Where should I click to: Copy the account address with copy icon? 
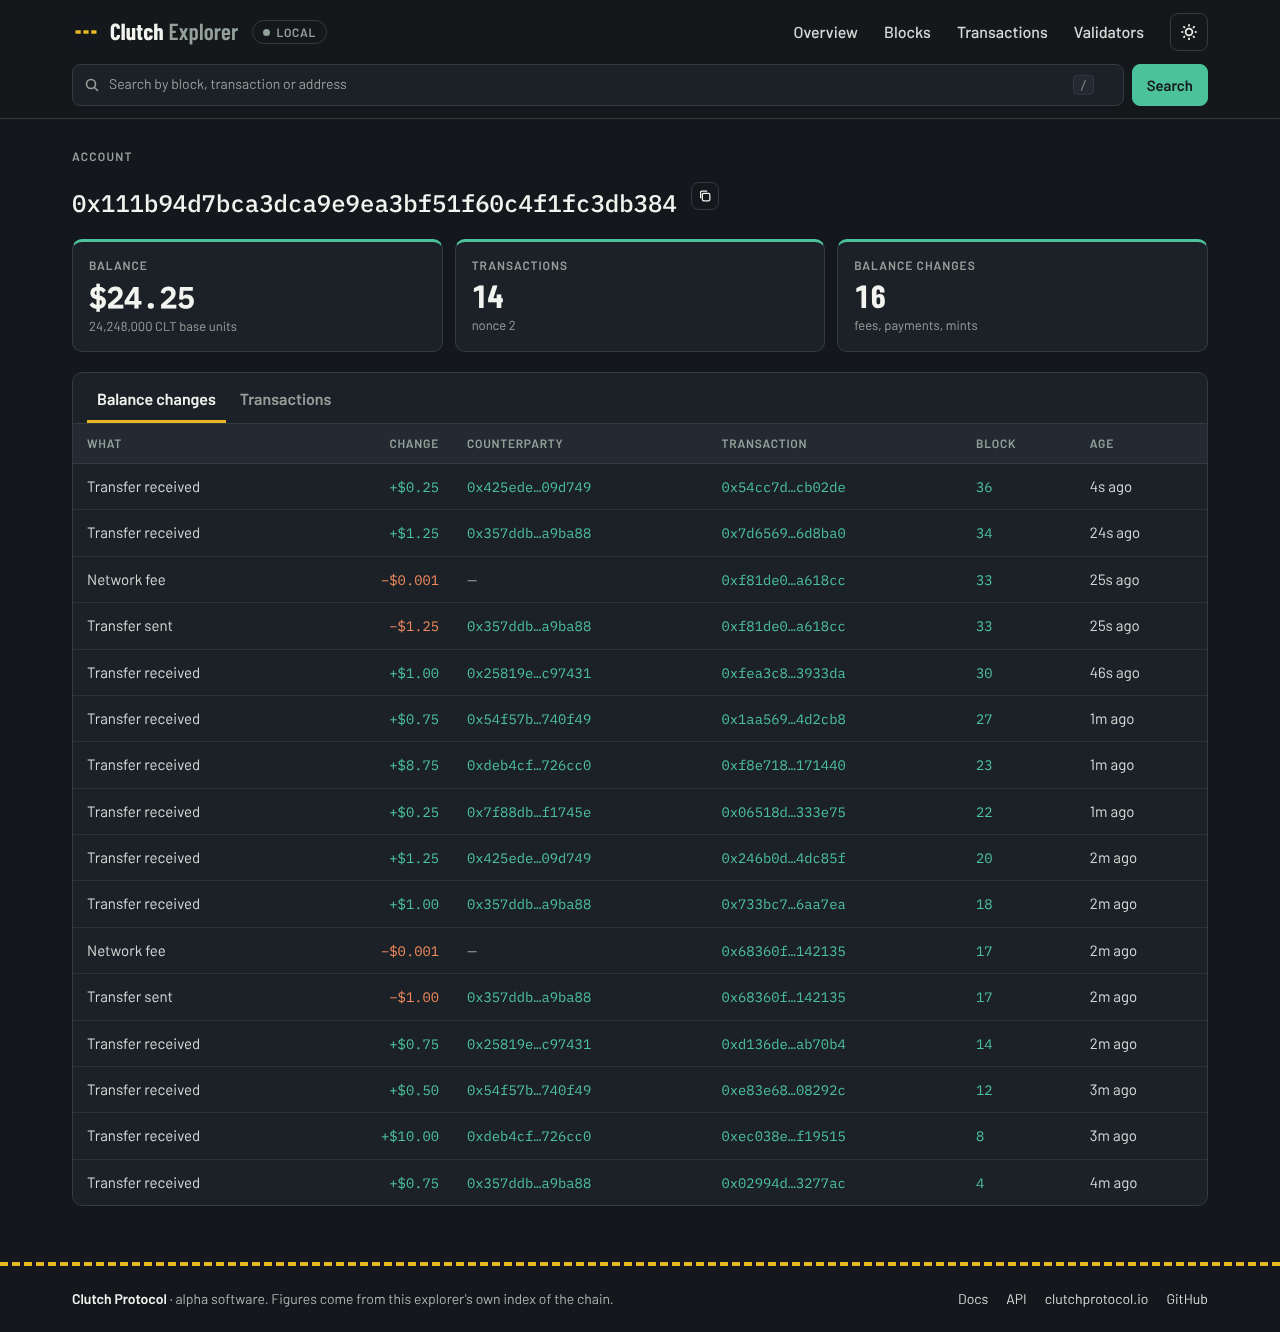pos(705,196)
